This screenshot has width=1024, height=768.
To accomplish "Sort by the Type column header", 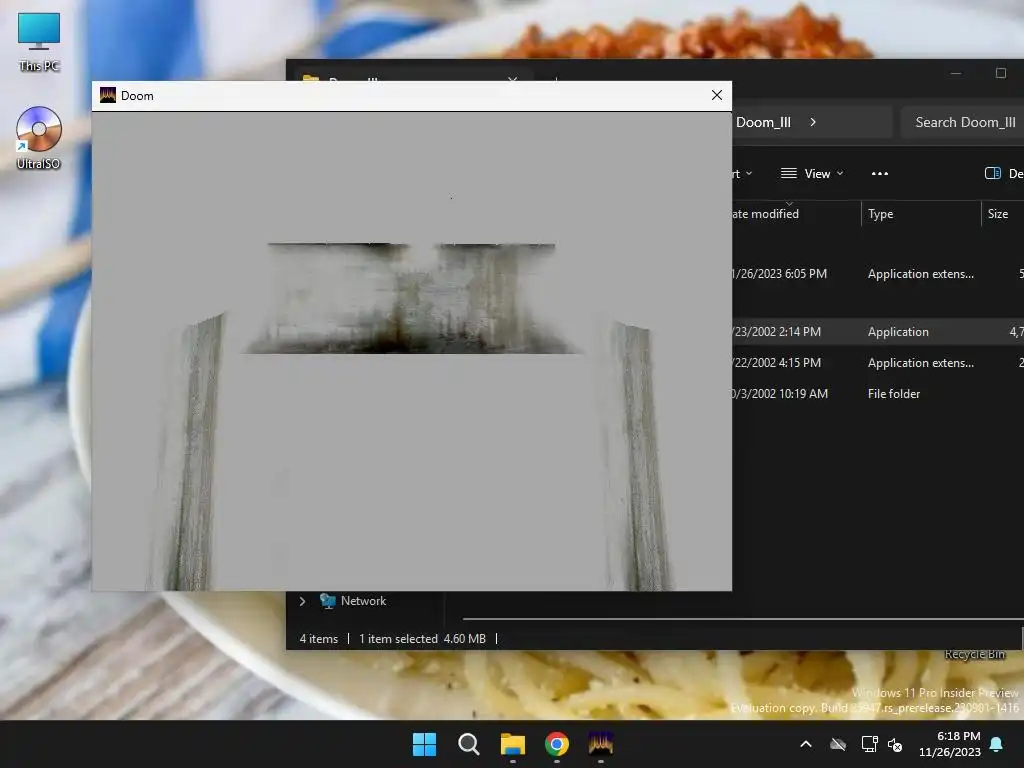I will pyautogui.click(x=921, y=214).
